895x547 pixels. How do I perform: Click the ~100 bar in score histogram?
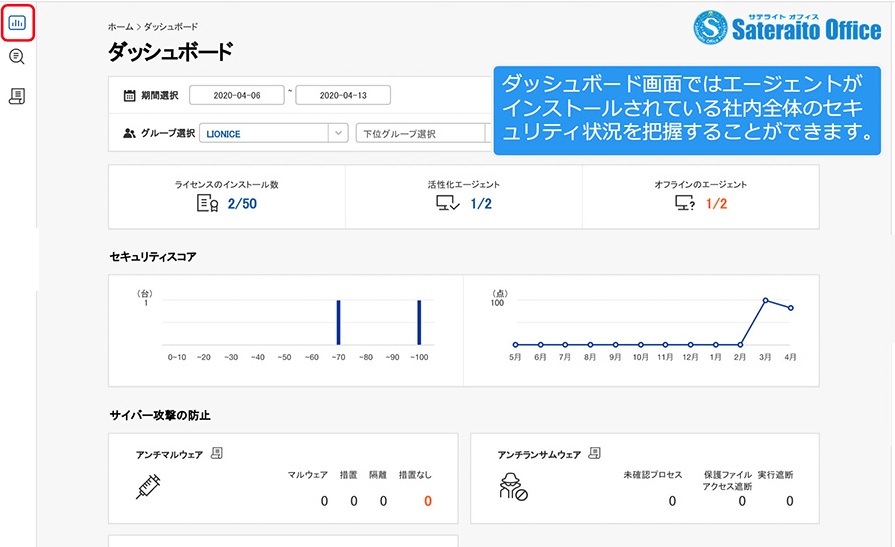(x=419, y=323)
